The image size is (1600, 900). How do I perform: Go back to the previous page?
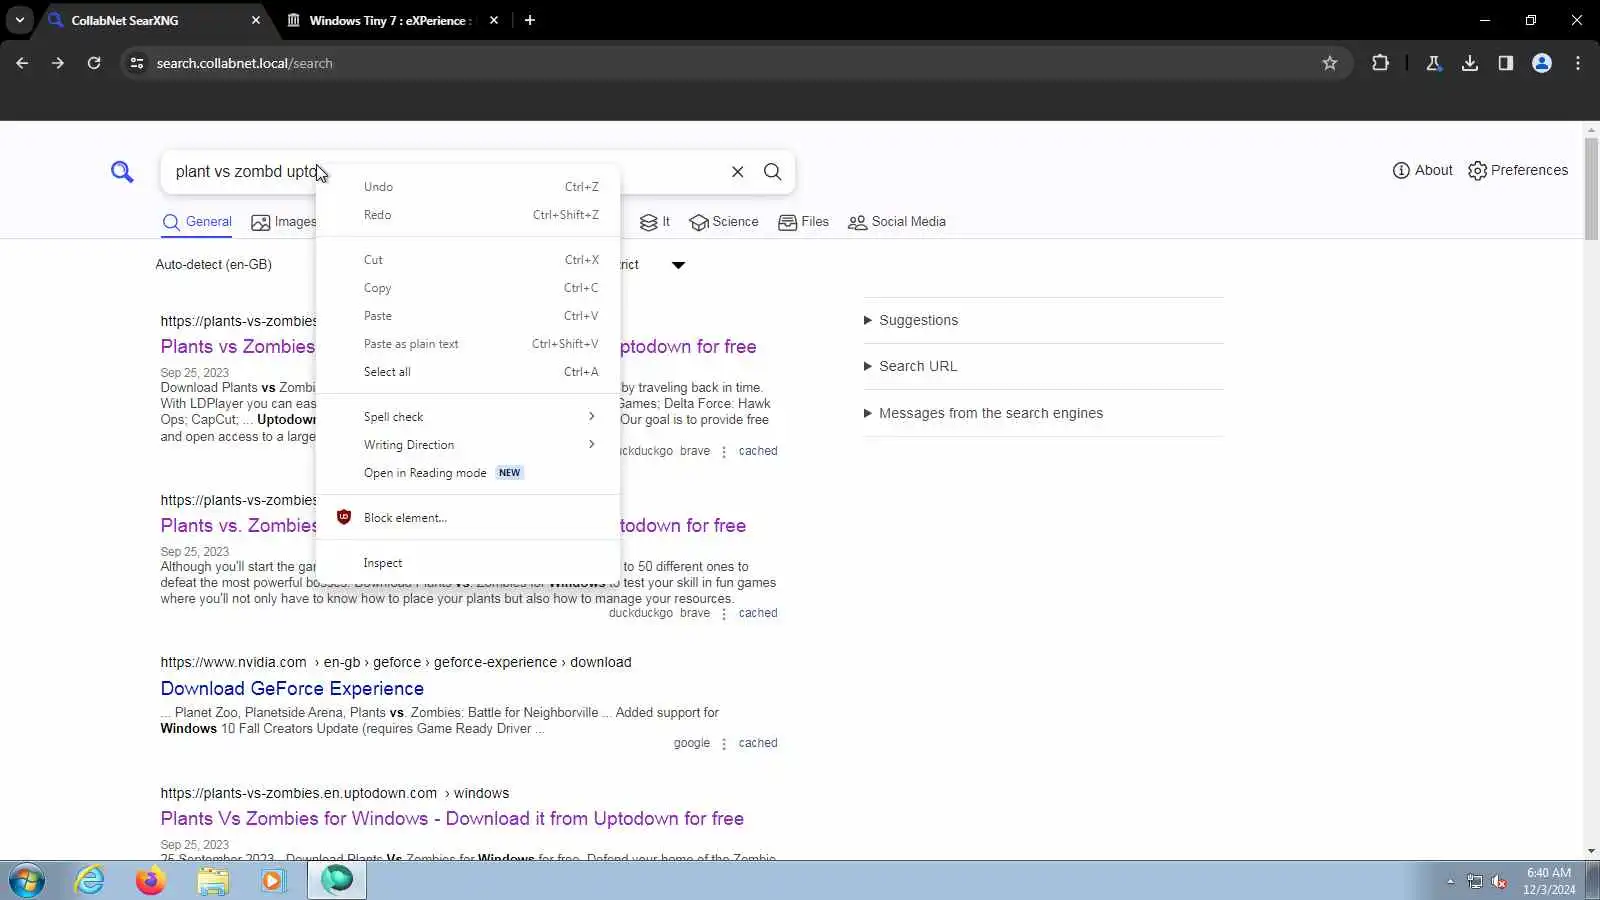click(x=22, y=63)
